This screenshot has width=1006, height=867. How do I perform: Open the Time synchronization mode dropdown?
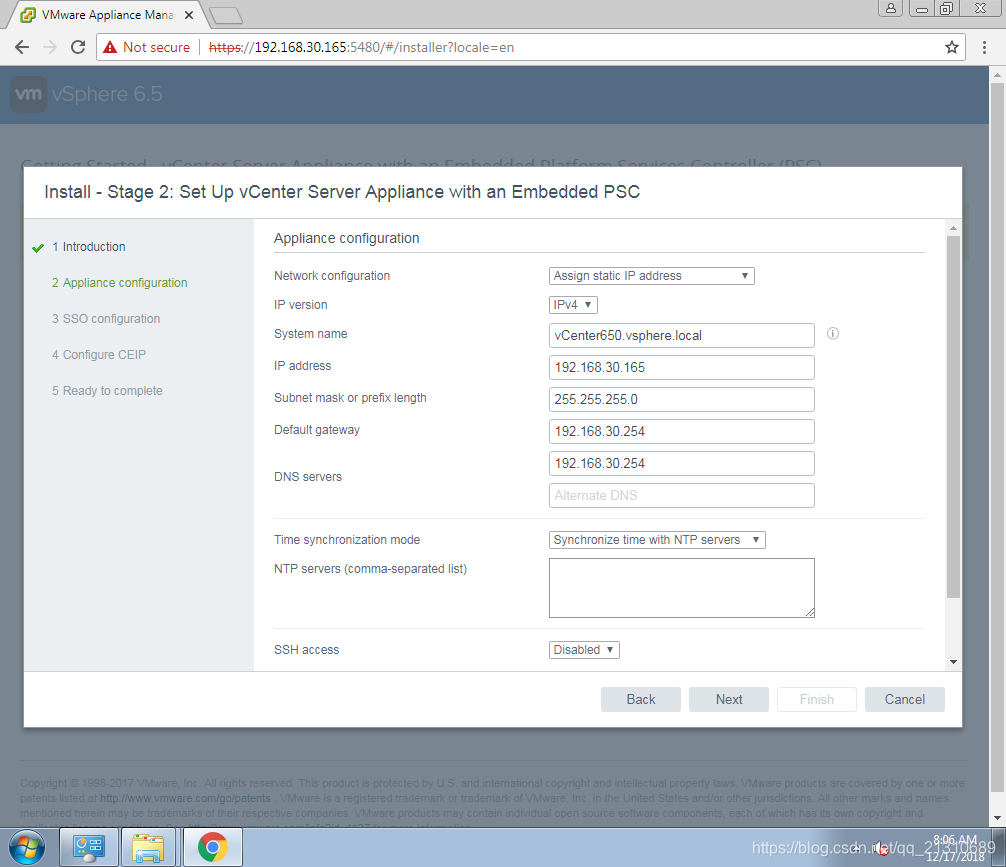tap(657, 540)
